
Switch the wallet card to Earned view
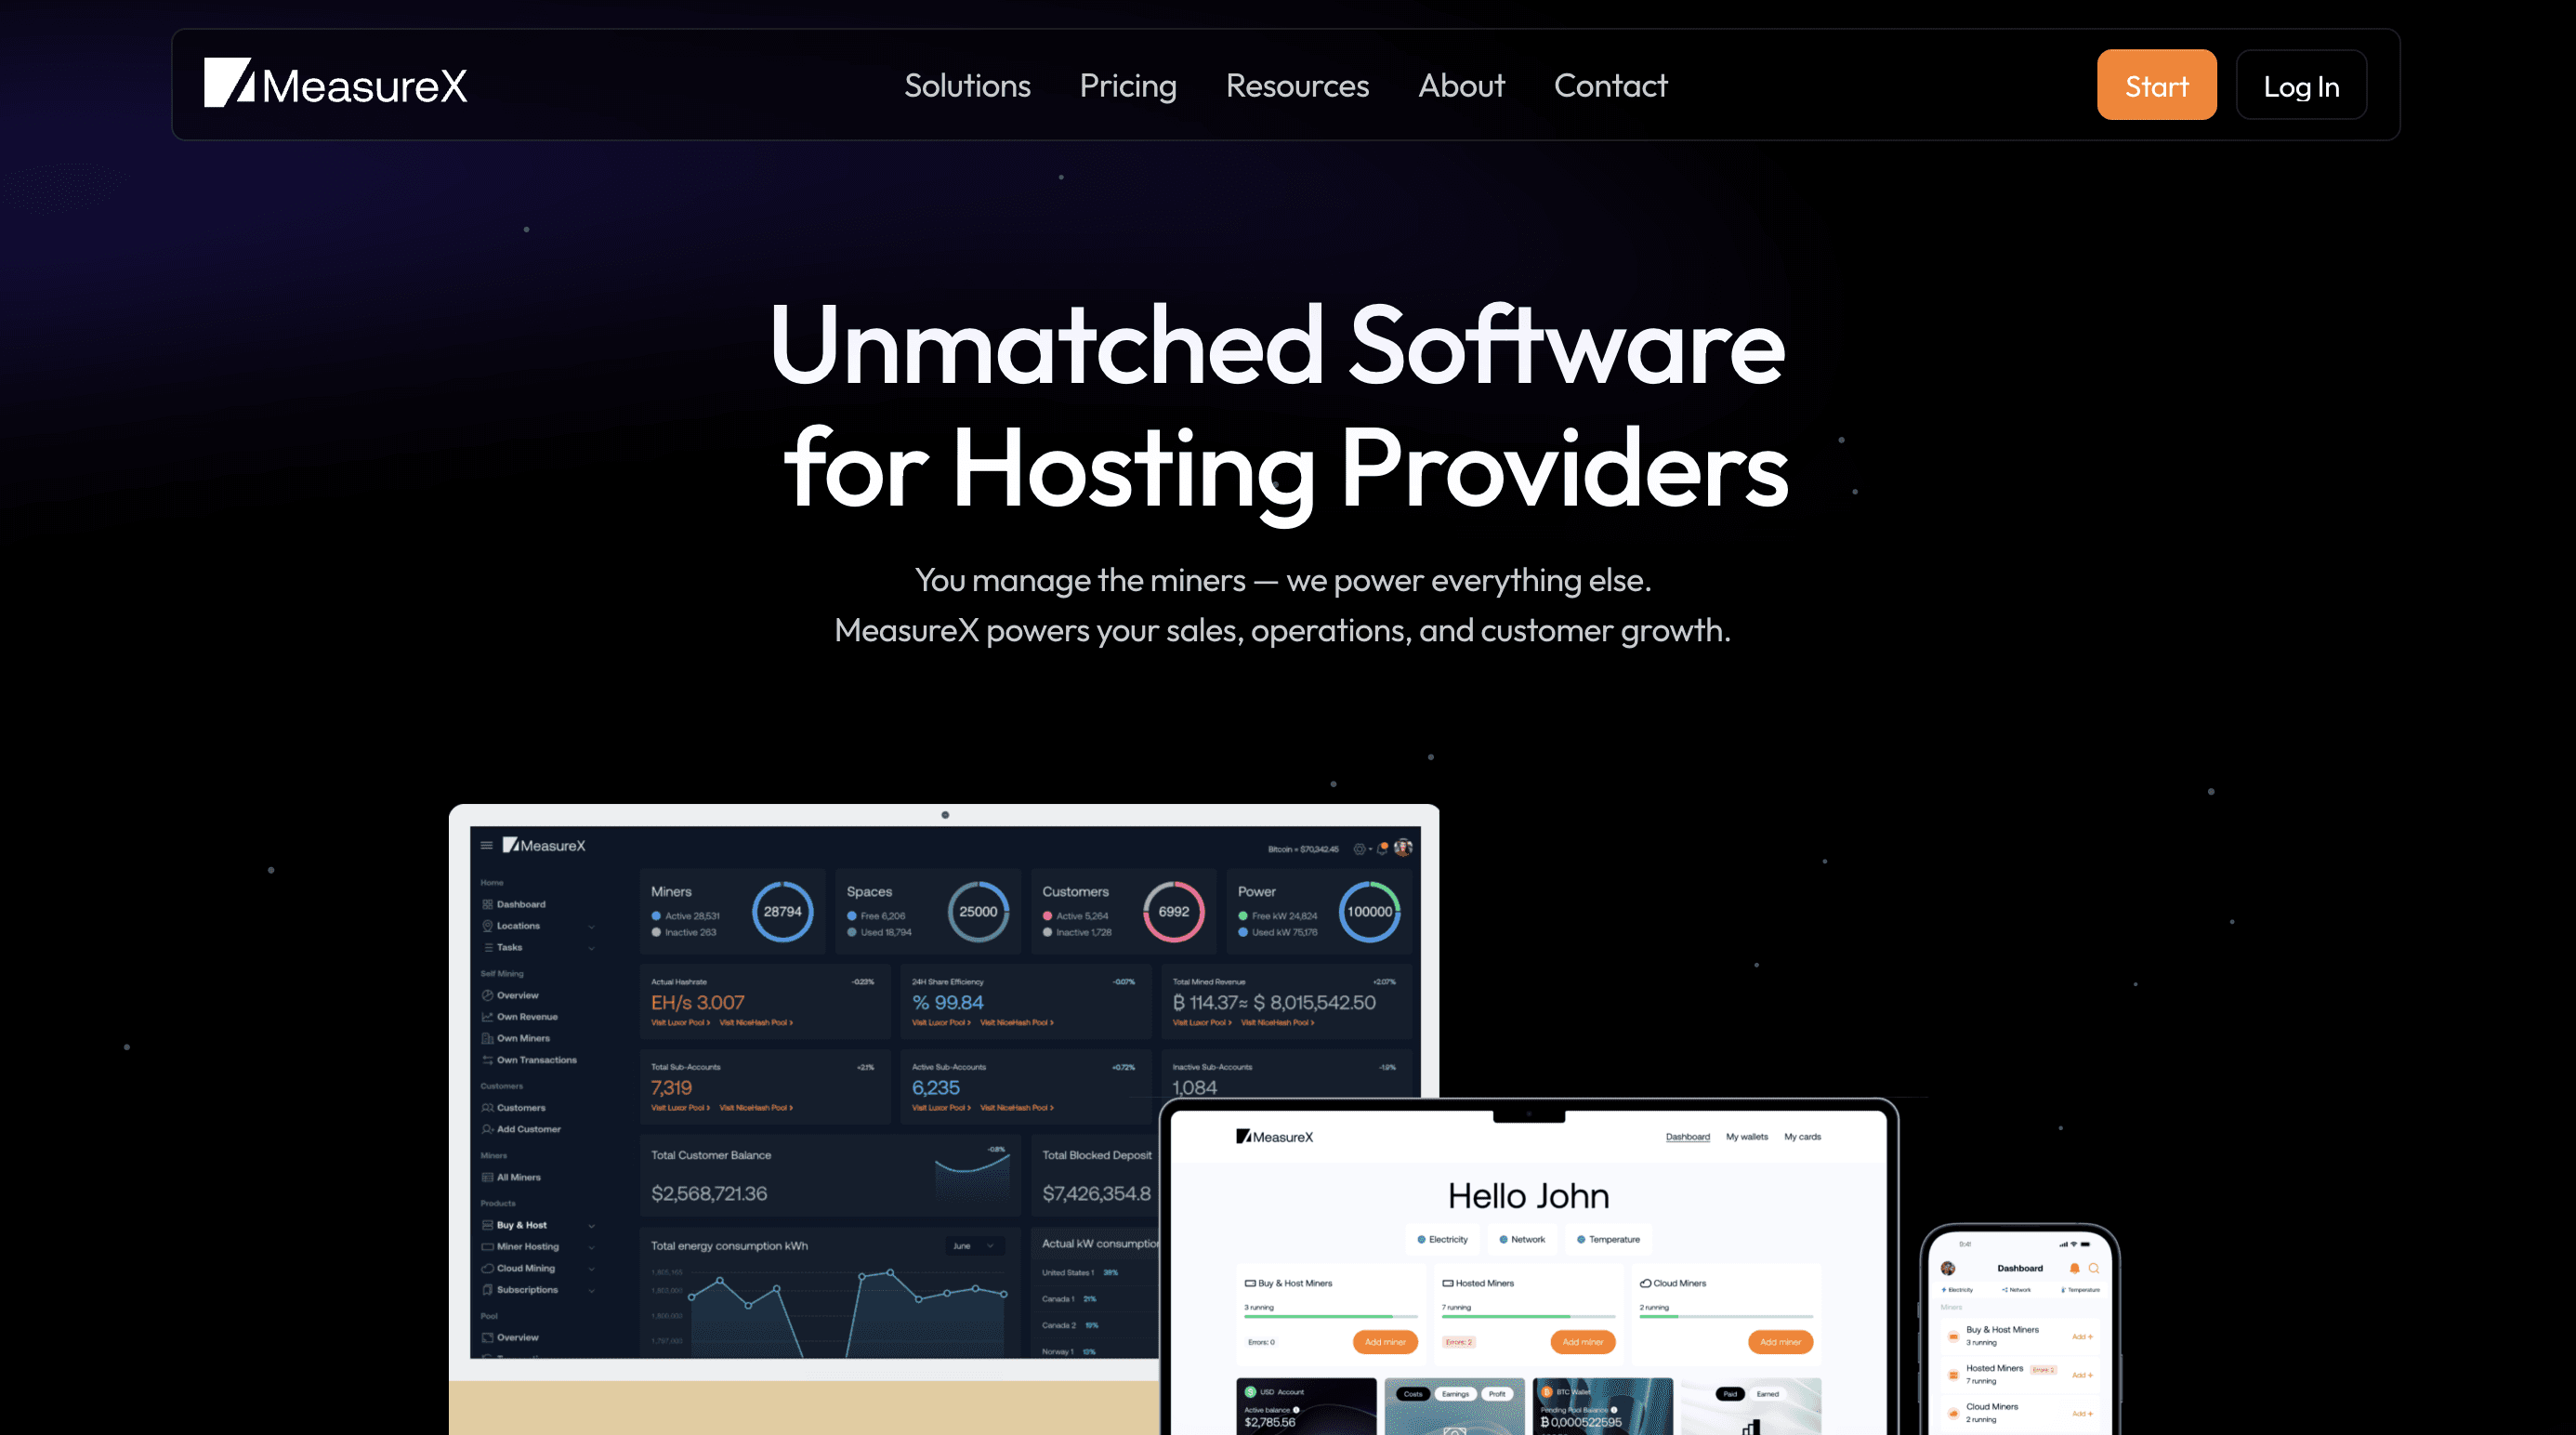(x=1768, y=1394)
